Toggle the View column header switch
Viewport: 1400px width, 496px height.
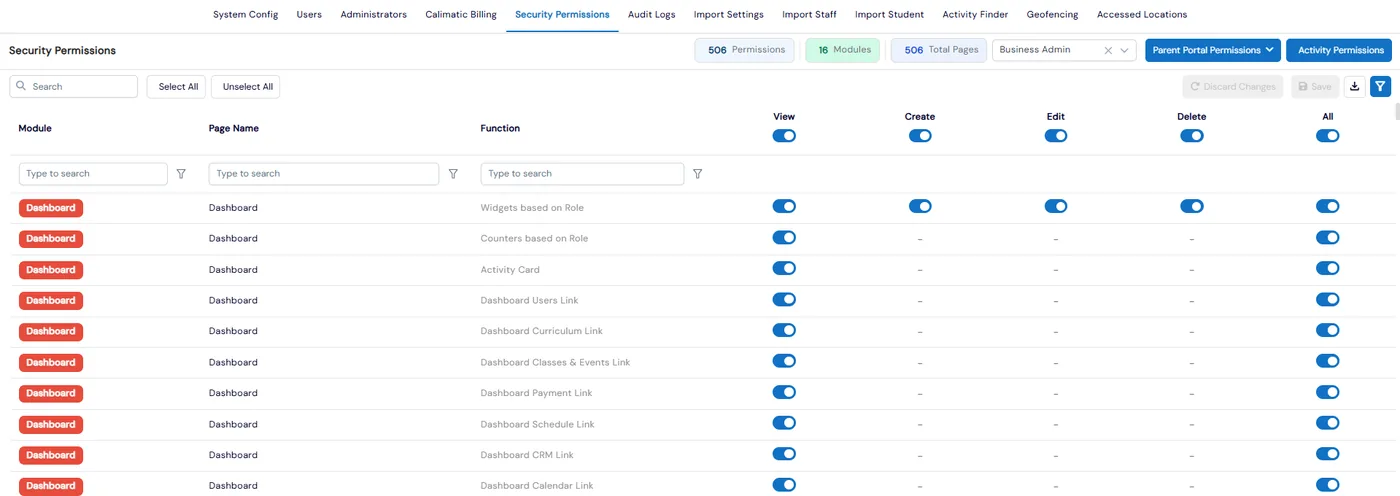(x=784, y=136)
